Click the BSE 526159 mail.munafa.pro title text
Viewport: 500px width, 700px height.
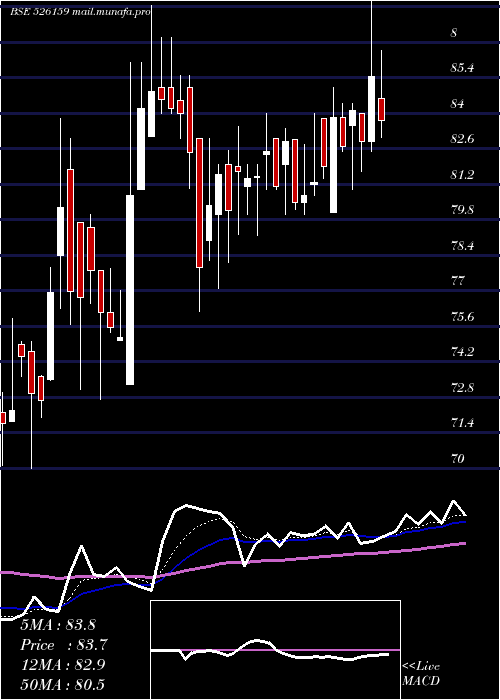click(80, 12)
